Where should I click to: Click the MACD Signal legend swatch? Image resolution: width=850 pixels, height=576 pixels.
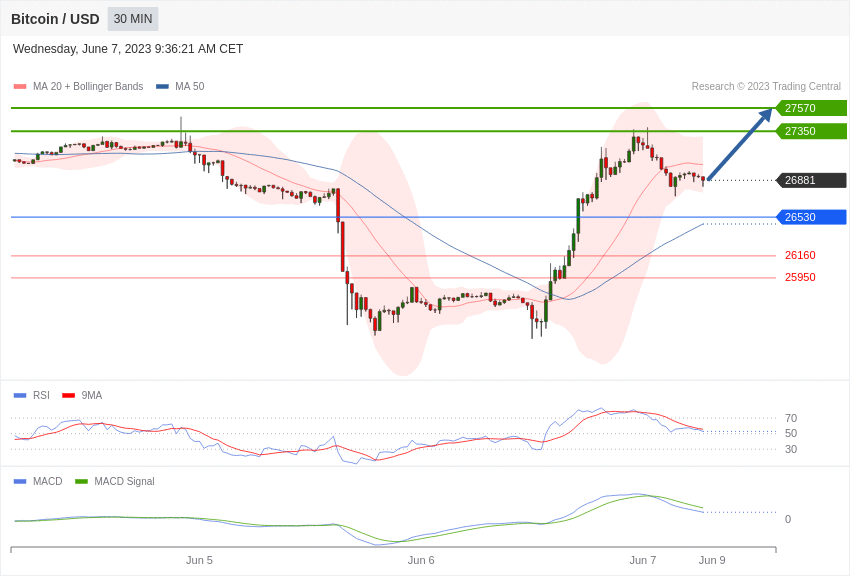coord(81,482)
